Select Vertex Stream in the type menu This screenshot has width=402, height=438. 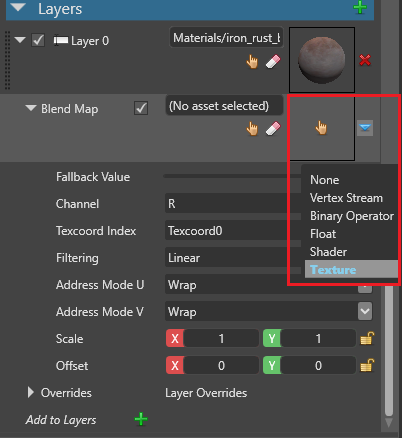(x=346, y=198)
